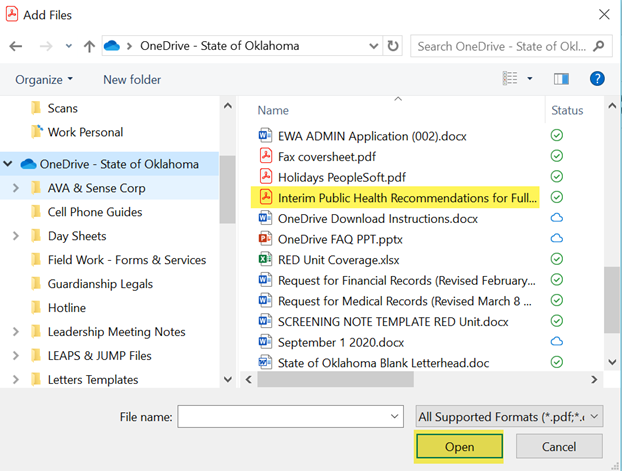Viewport: 622px width, 471px height.
Task: Select Request for Medical Records document
Action: (405, 301)
